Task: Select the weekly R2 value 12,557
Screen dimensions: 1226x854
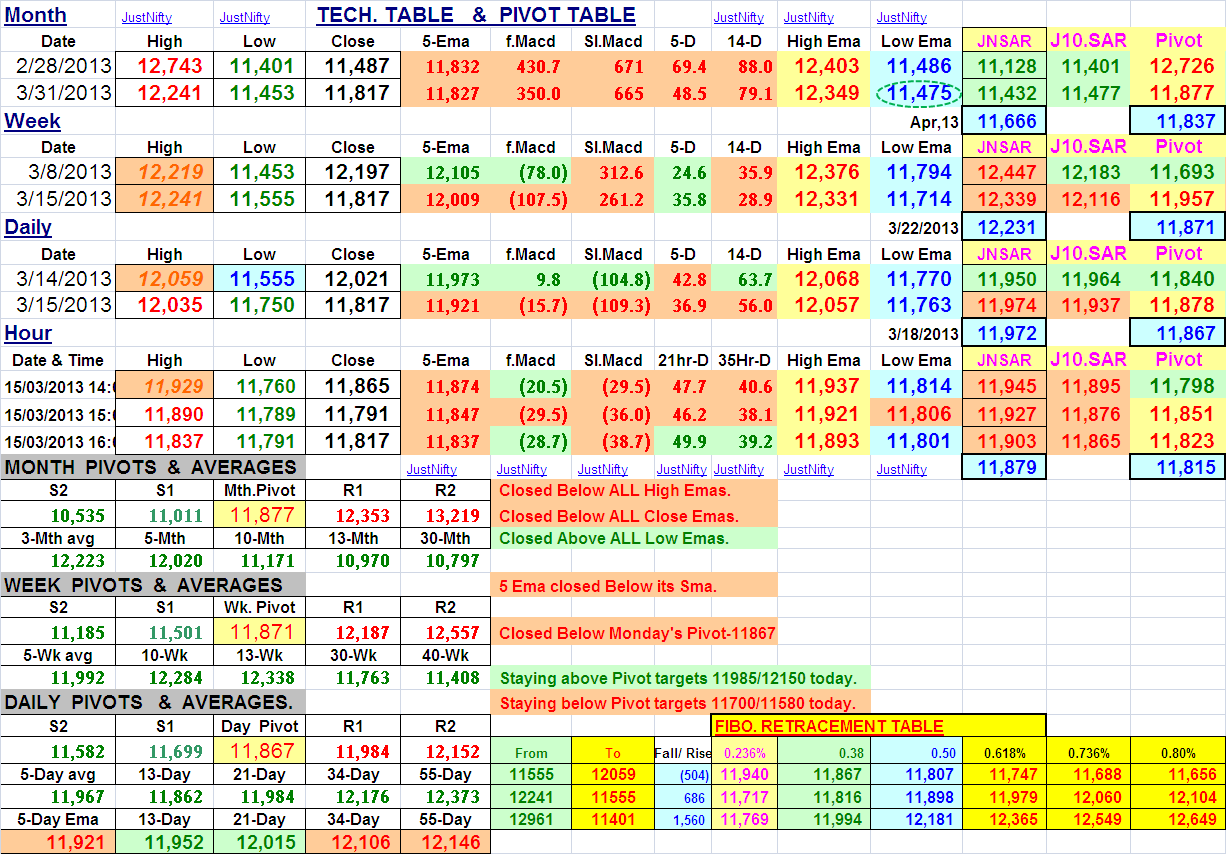Action: coord(446,633)
